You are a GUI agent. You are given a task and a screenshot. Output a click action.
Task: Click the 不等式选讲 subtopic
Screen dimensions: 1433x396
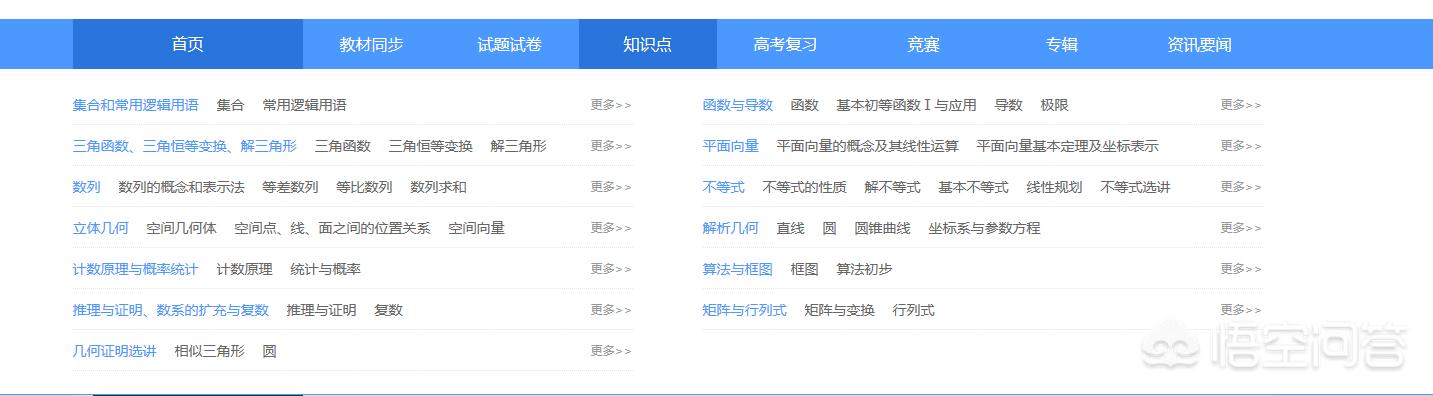[1136, 186]
